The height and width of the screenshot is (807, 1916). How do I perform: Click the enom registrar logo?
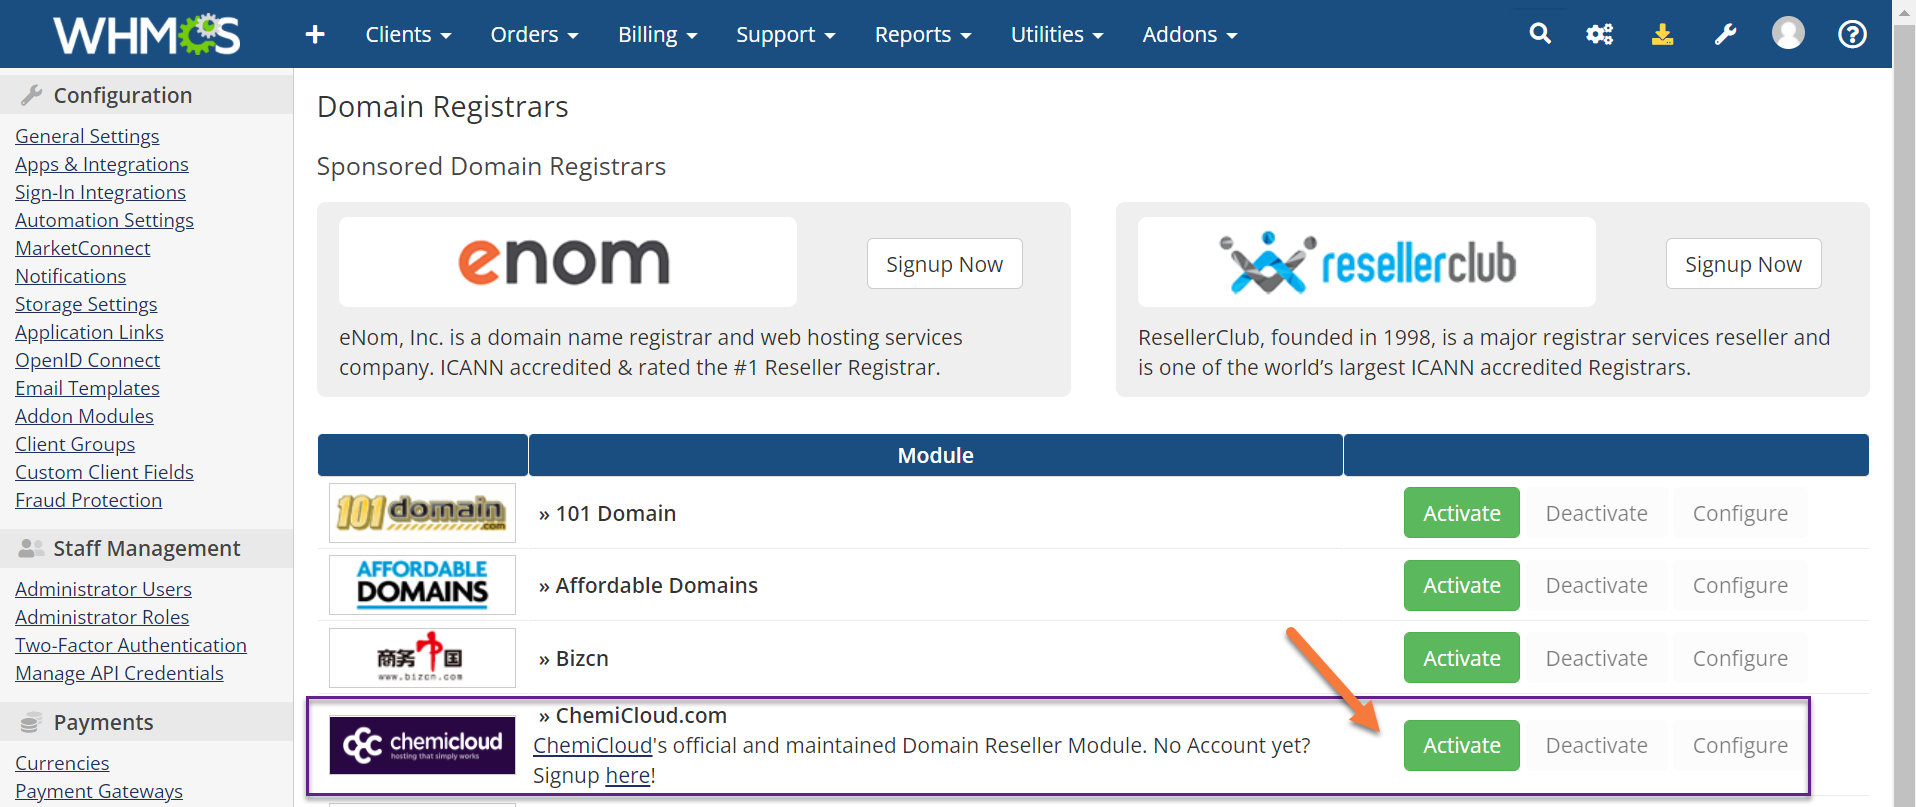coord(566,261)
